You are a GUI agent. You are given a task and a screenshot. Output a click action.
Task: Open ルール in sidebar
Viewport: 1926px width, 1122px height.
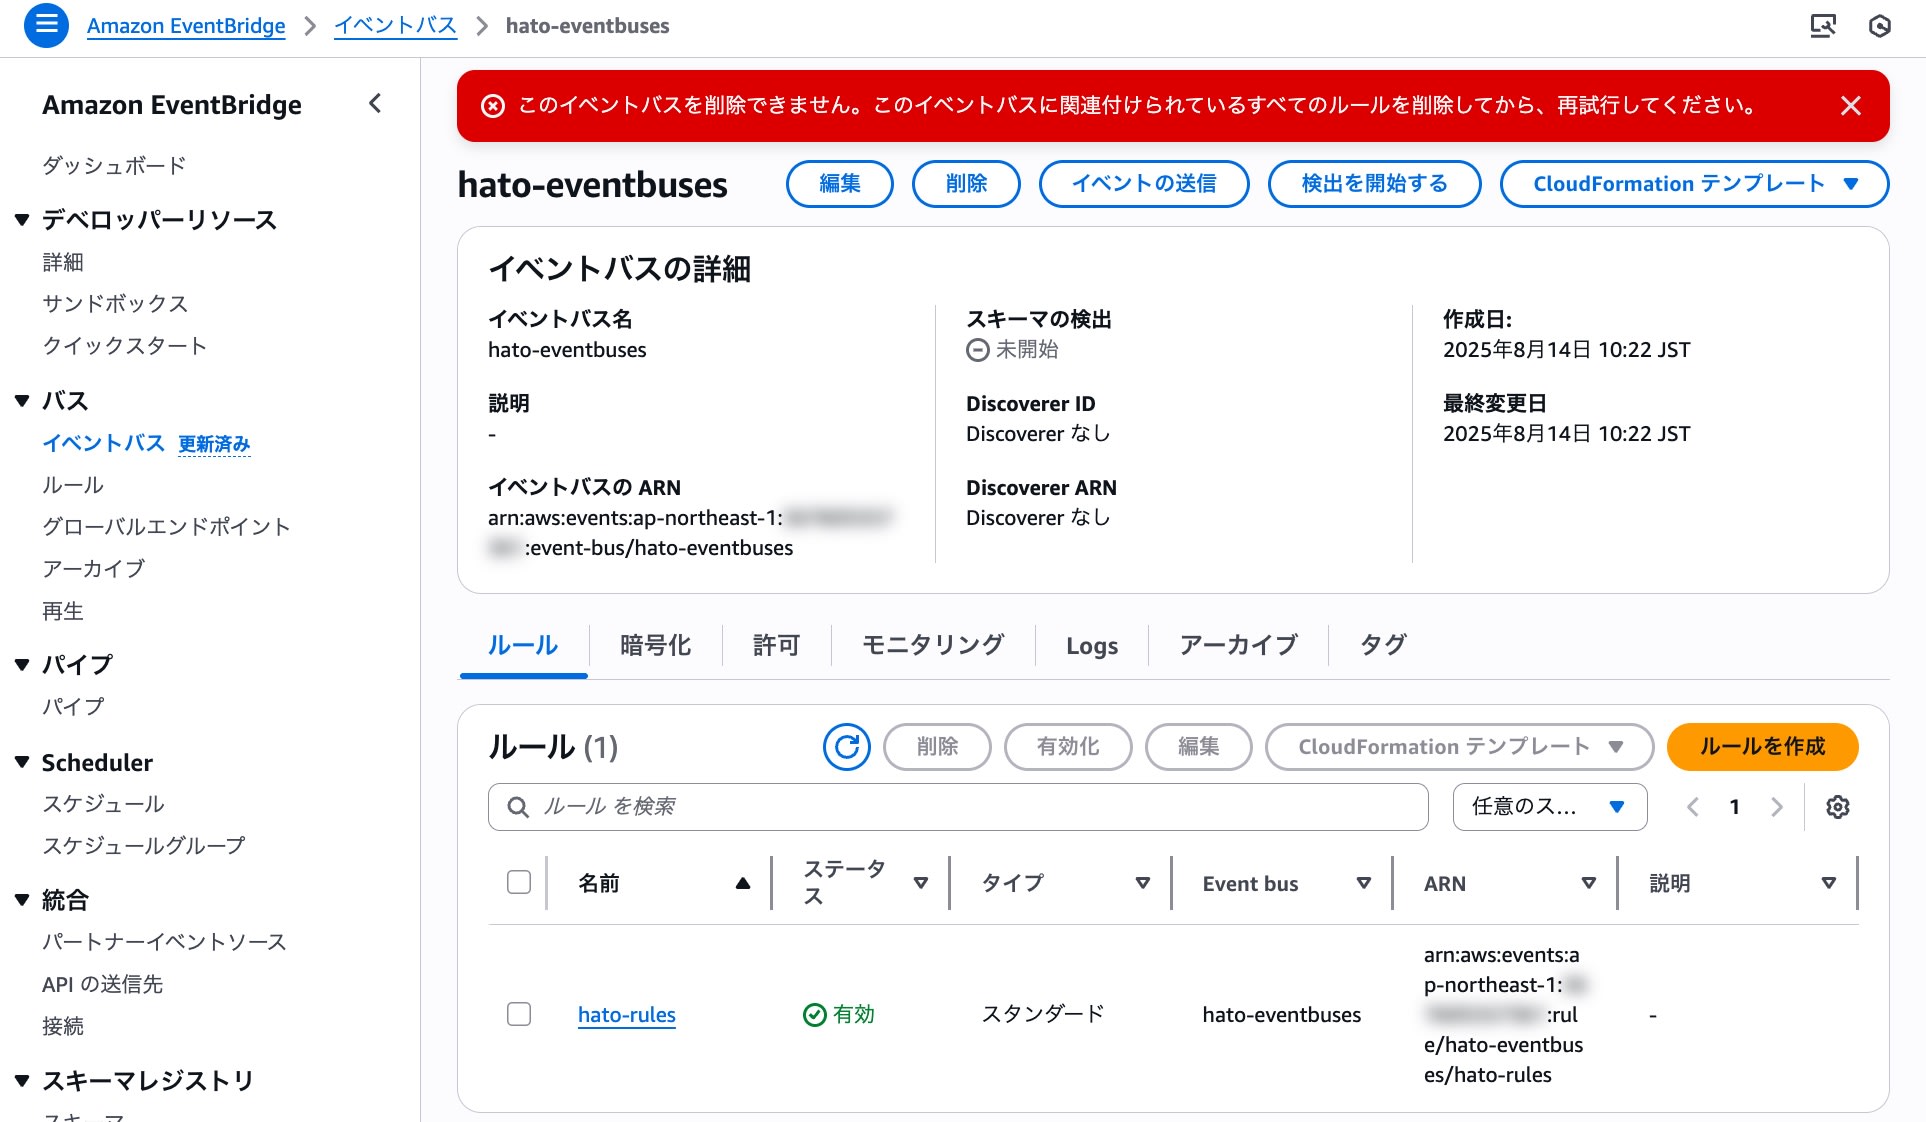tap(73, 485)
